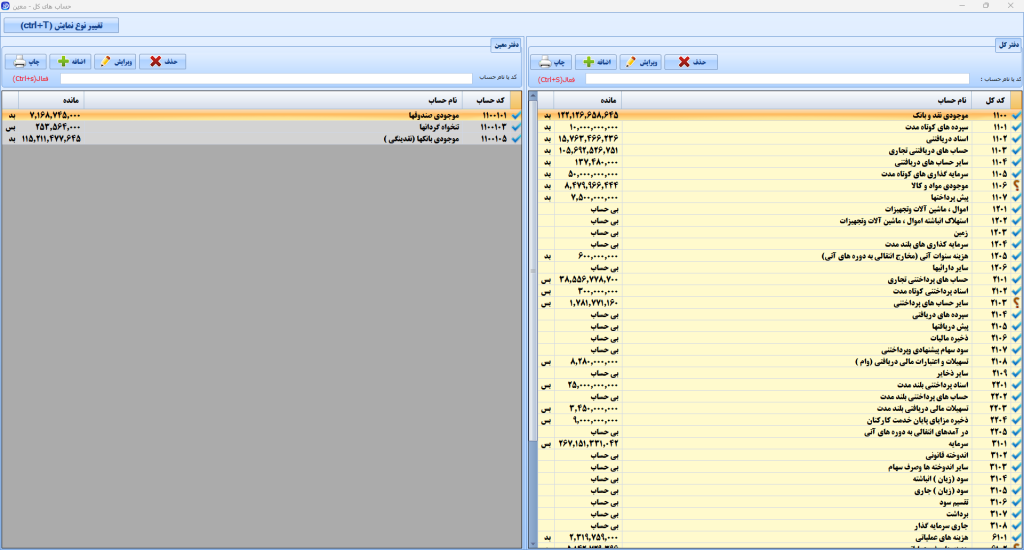Sort general ledger by نام حساب column header
Screen dimensions: 1024x550
point(797,100)
